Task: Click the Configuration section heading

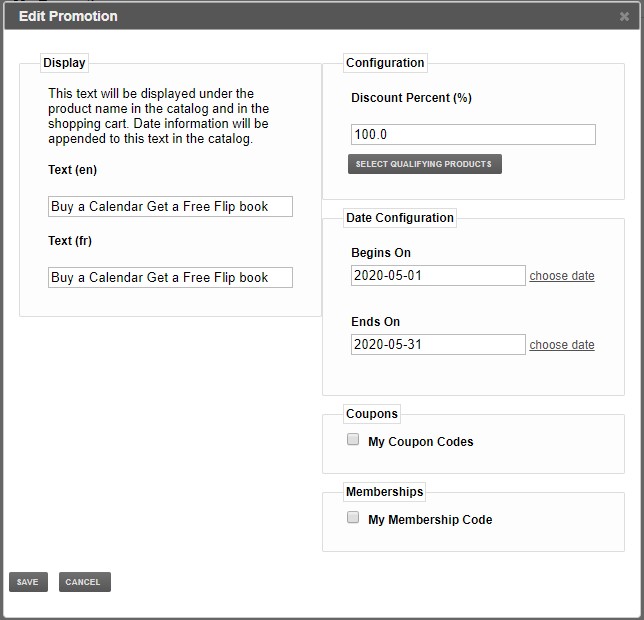Action: (x=385, y=62)
